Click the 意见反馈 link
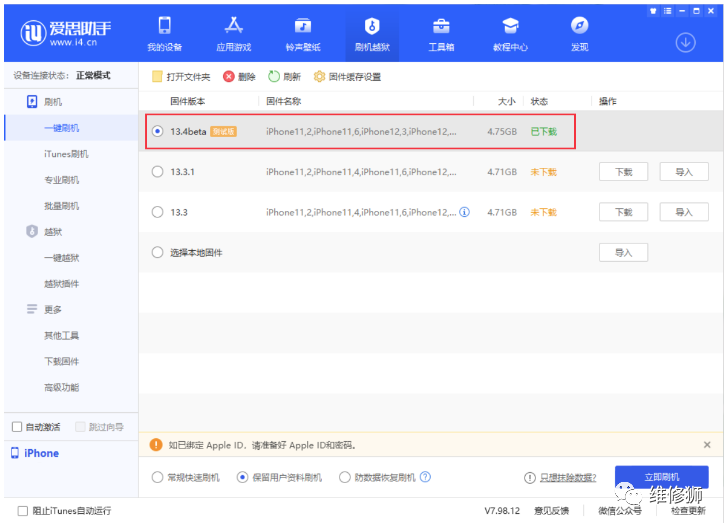Viewport: 726px width, 527px height. [x=551, y=510]
